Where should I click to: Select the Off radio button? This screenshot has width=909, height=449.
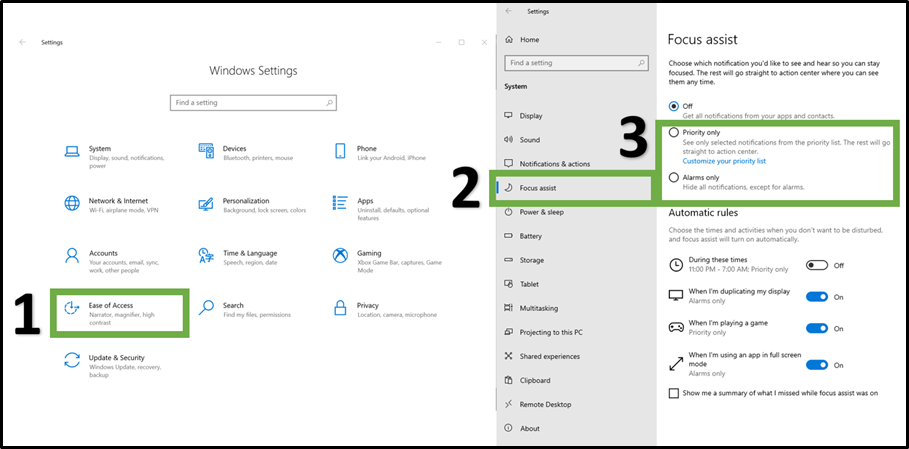pyautogui.click(x=674, y=106)
